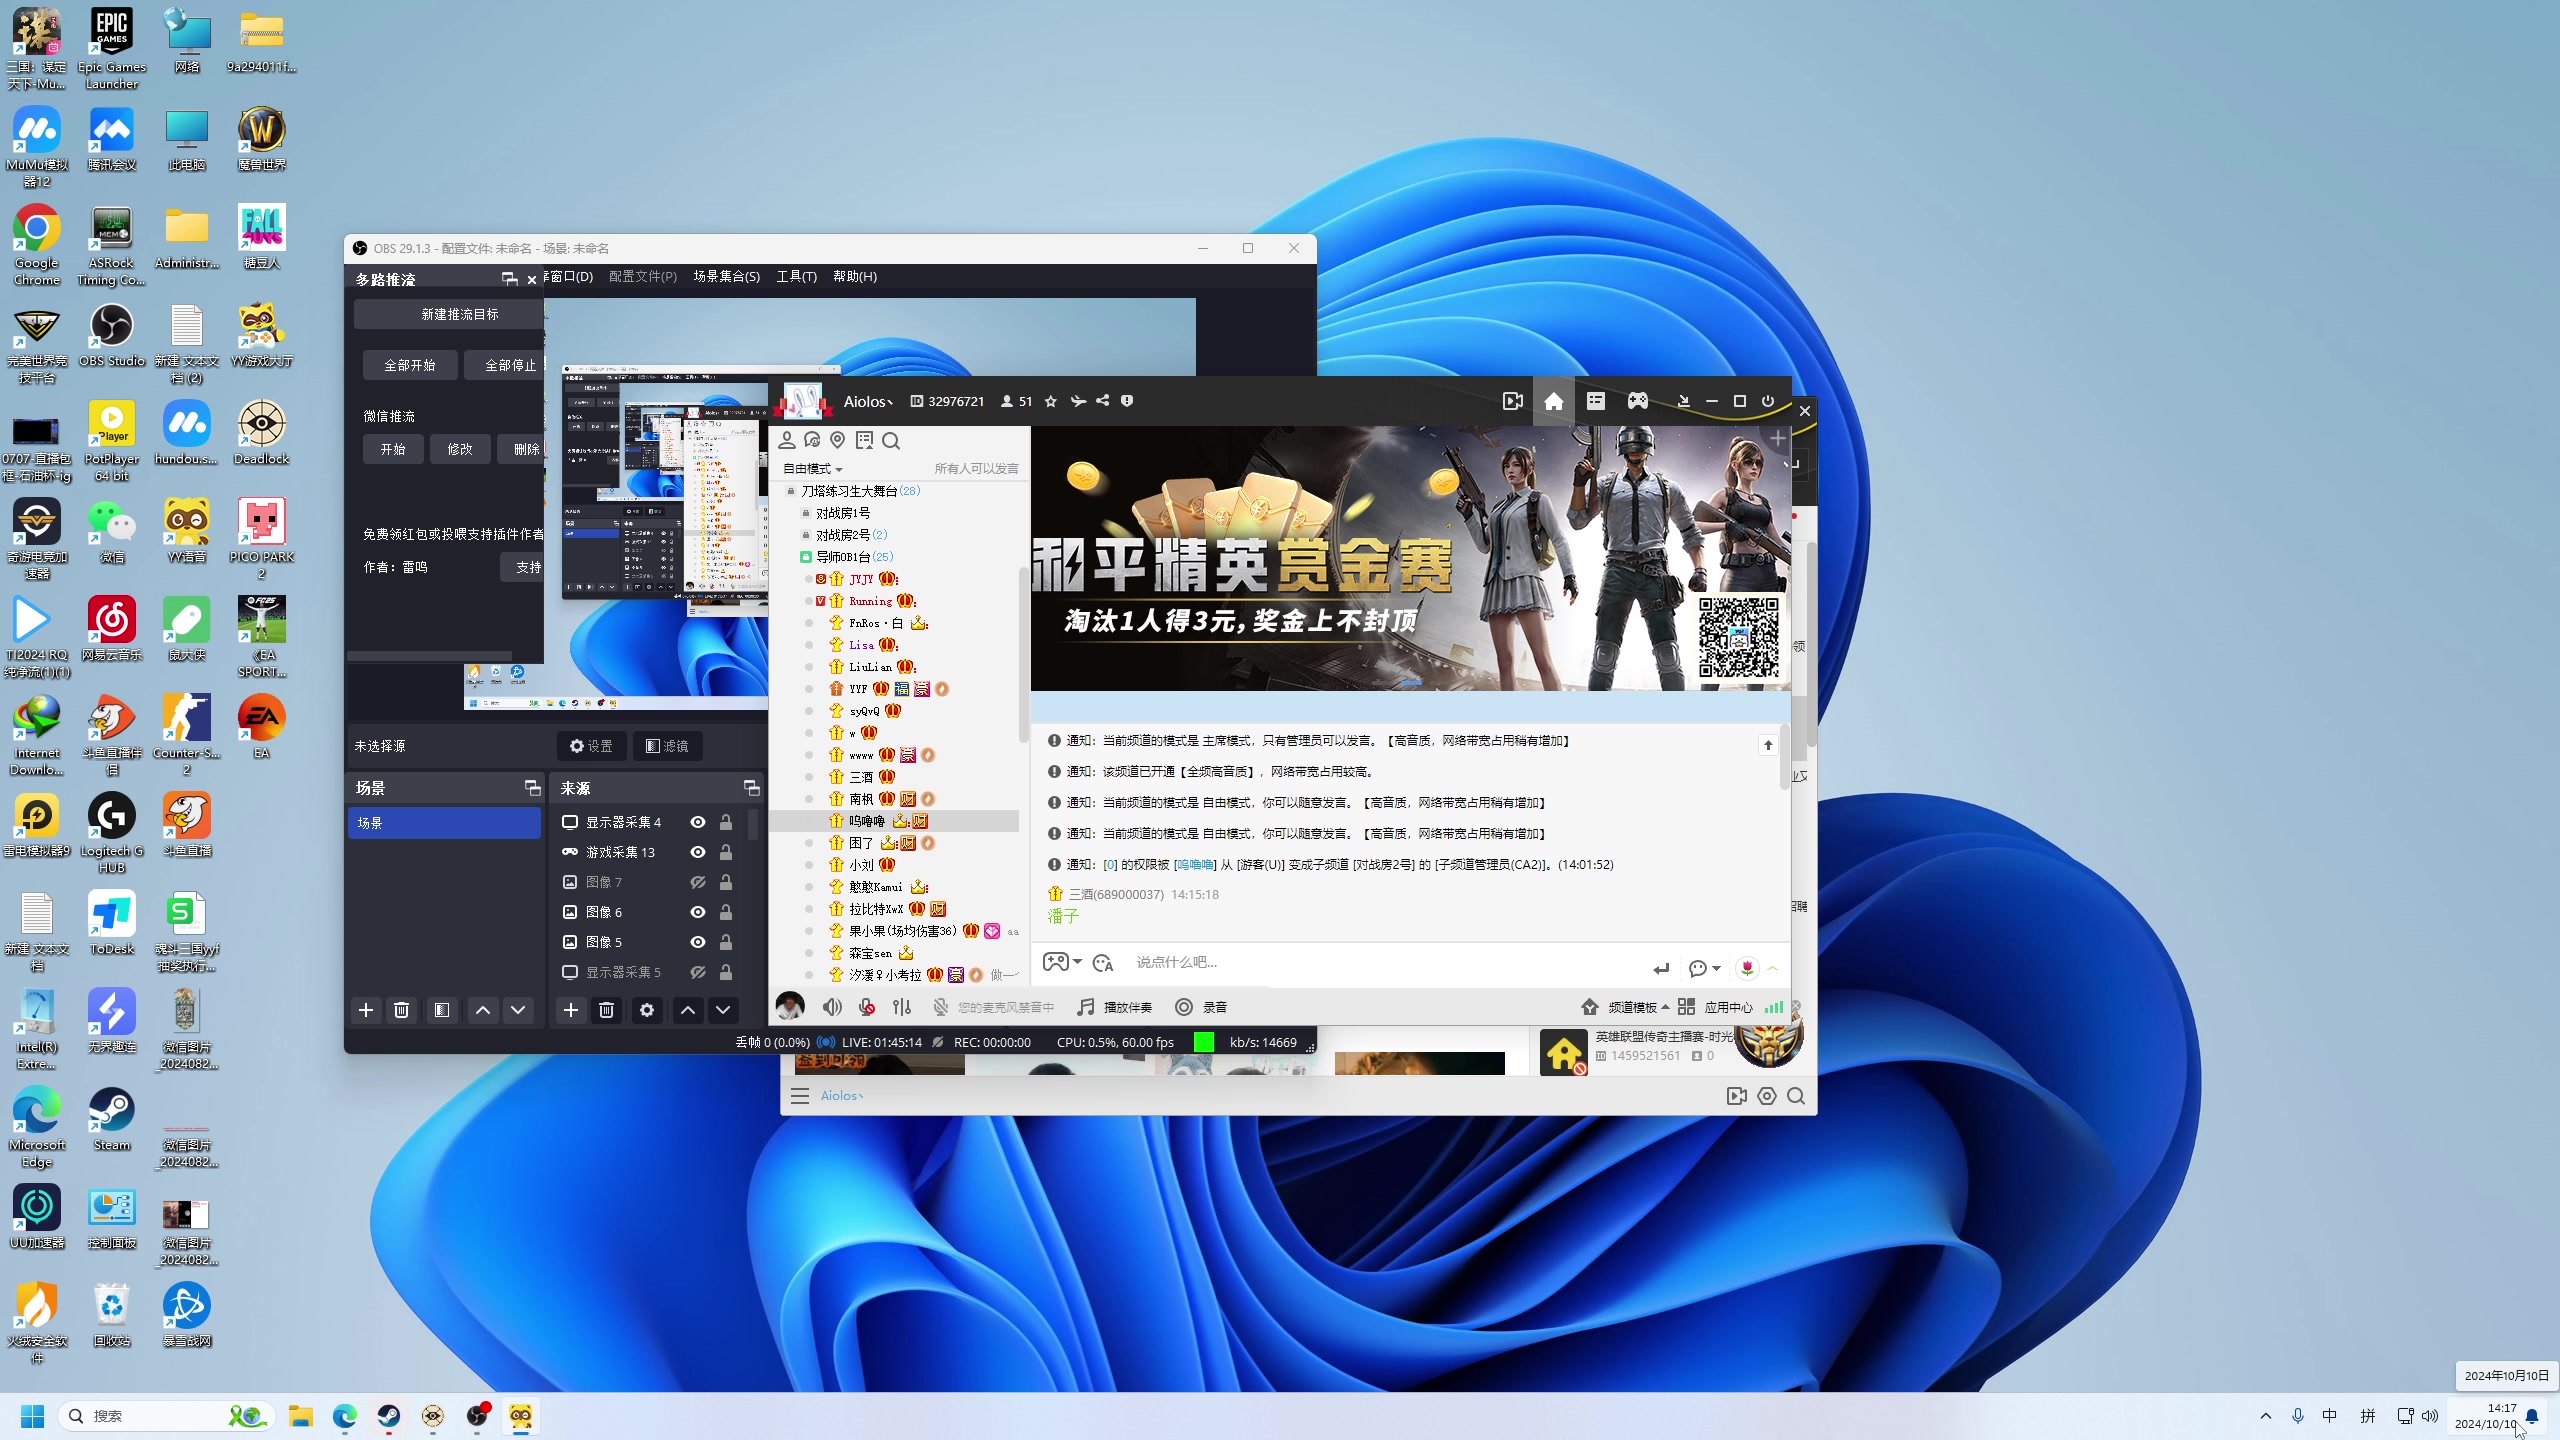Click the 播放伴奏 music note button
2560x1440 pixels.
[1114, 1007]
